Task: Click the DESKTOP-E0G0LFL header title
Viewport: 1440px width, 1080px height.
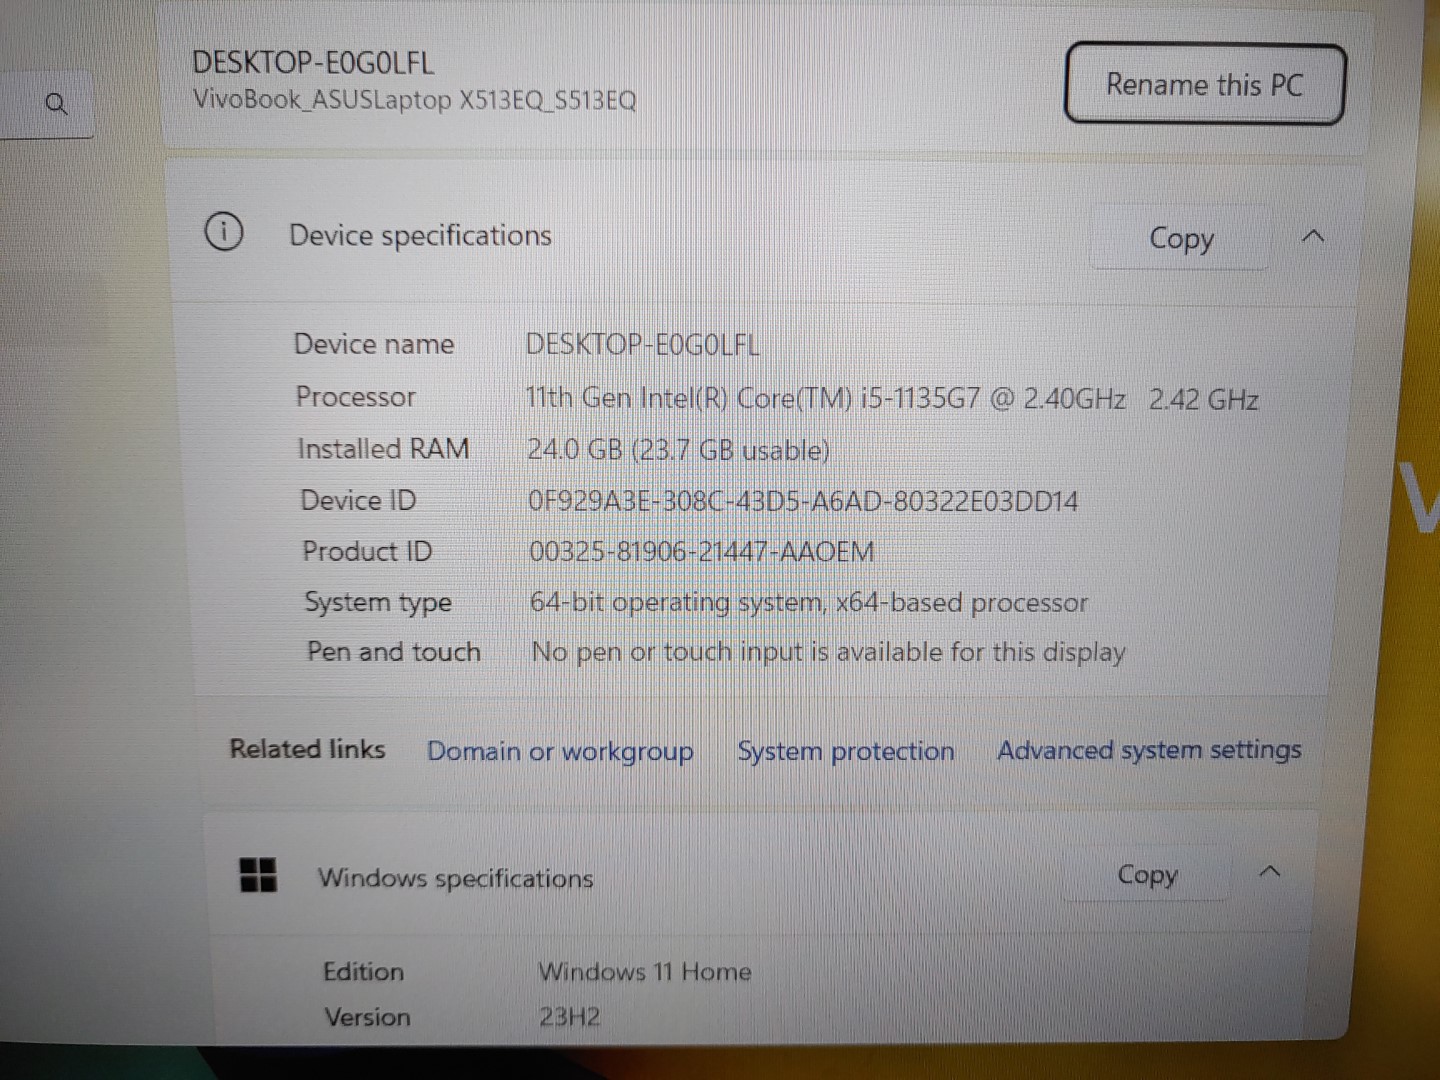Action: pyautogui.click(x=313, y=63)
